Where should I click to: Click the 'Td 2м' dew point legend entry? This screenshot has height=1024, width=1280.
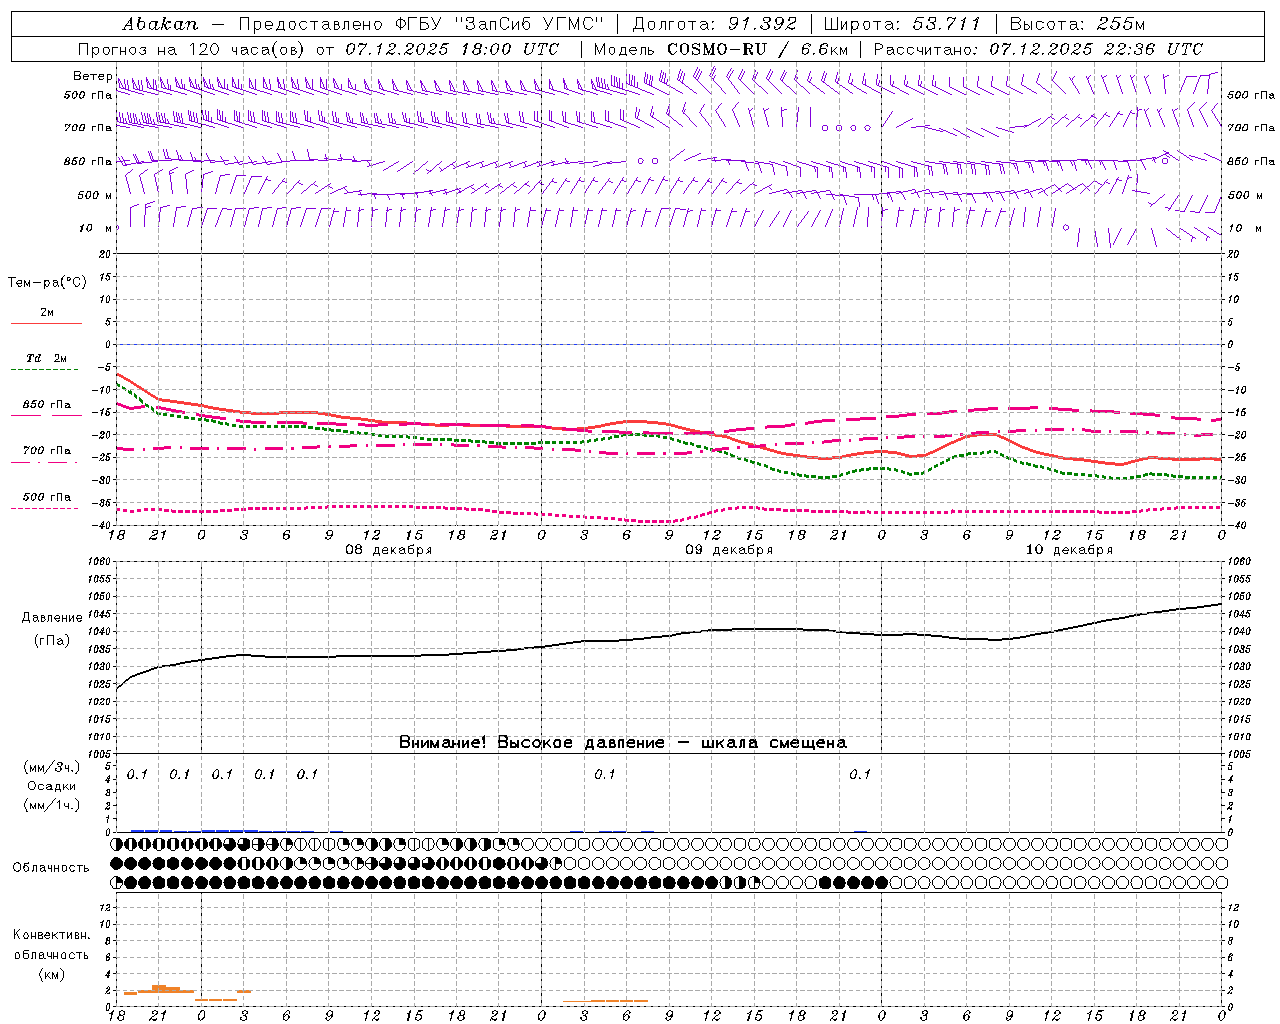tap(46, 357)
